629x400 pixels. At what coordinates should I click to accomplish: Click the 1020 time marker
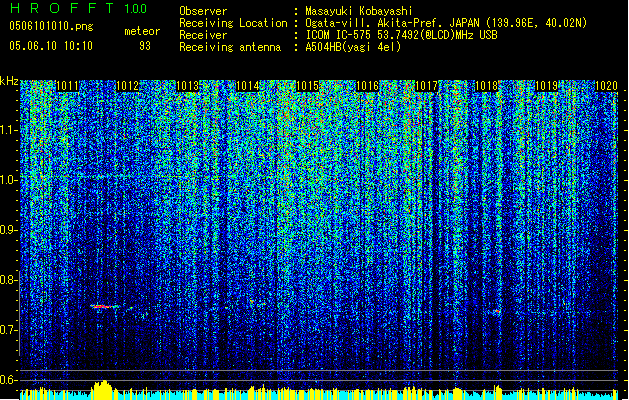[606, 86]
